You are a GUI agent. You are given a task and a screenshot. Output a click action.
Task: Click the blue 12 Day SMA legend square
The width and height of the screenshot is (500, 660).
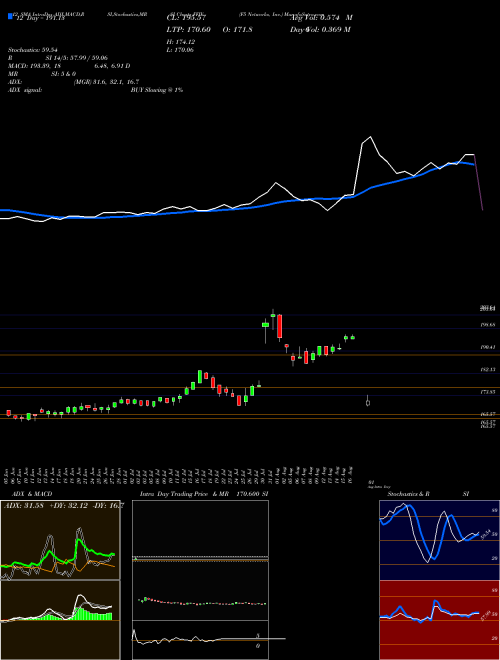(10, 17)
